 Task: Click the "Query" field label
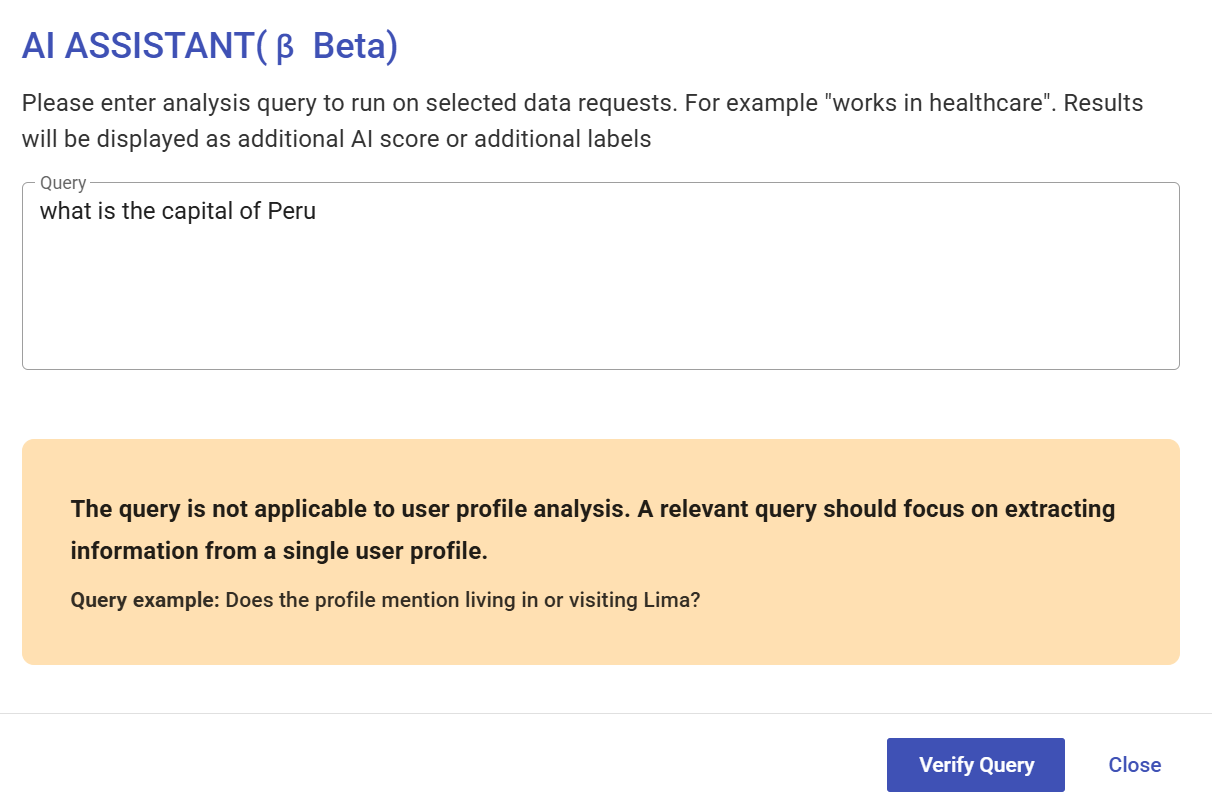click(63, 183)
